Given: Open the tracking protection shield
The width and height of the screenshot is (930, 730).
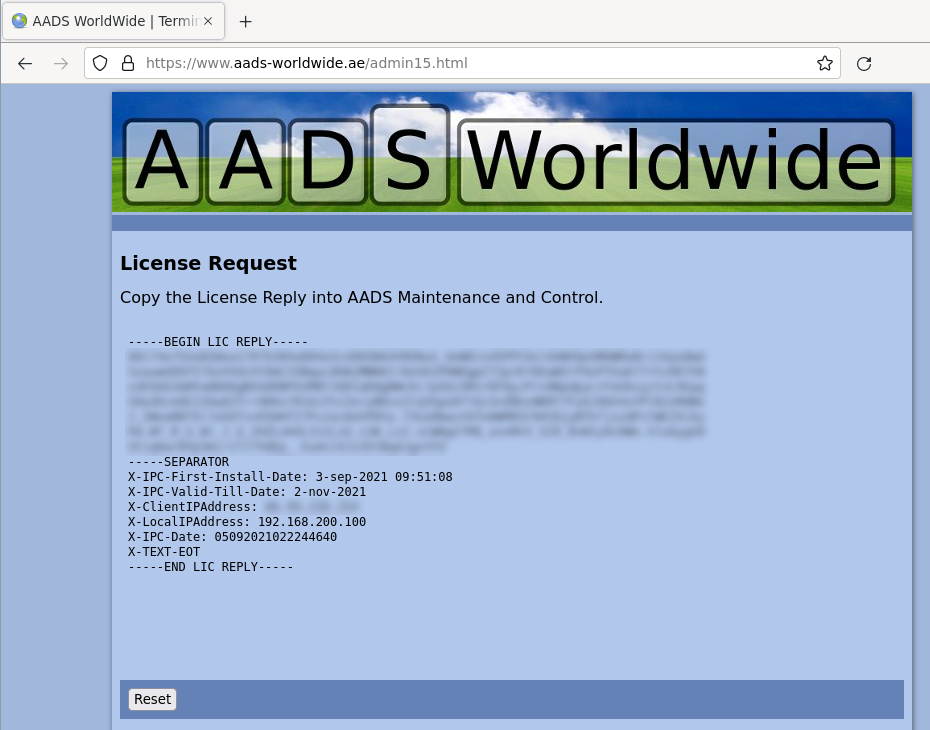Looking at the screenshot, I should pyautogui.click(x=100, y=64).
